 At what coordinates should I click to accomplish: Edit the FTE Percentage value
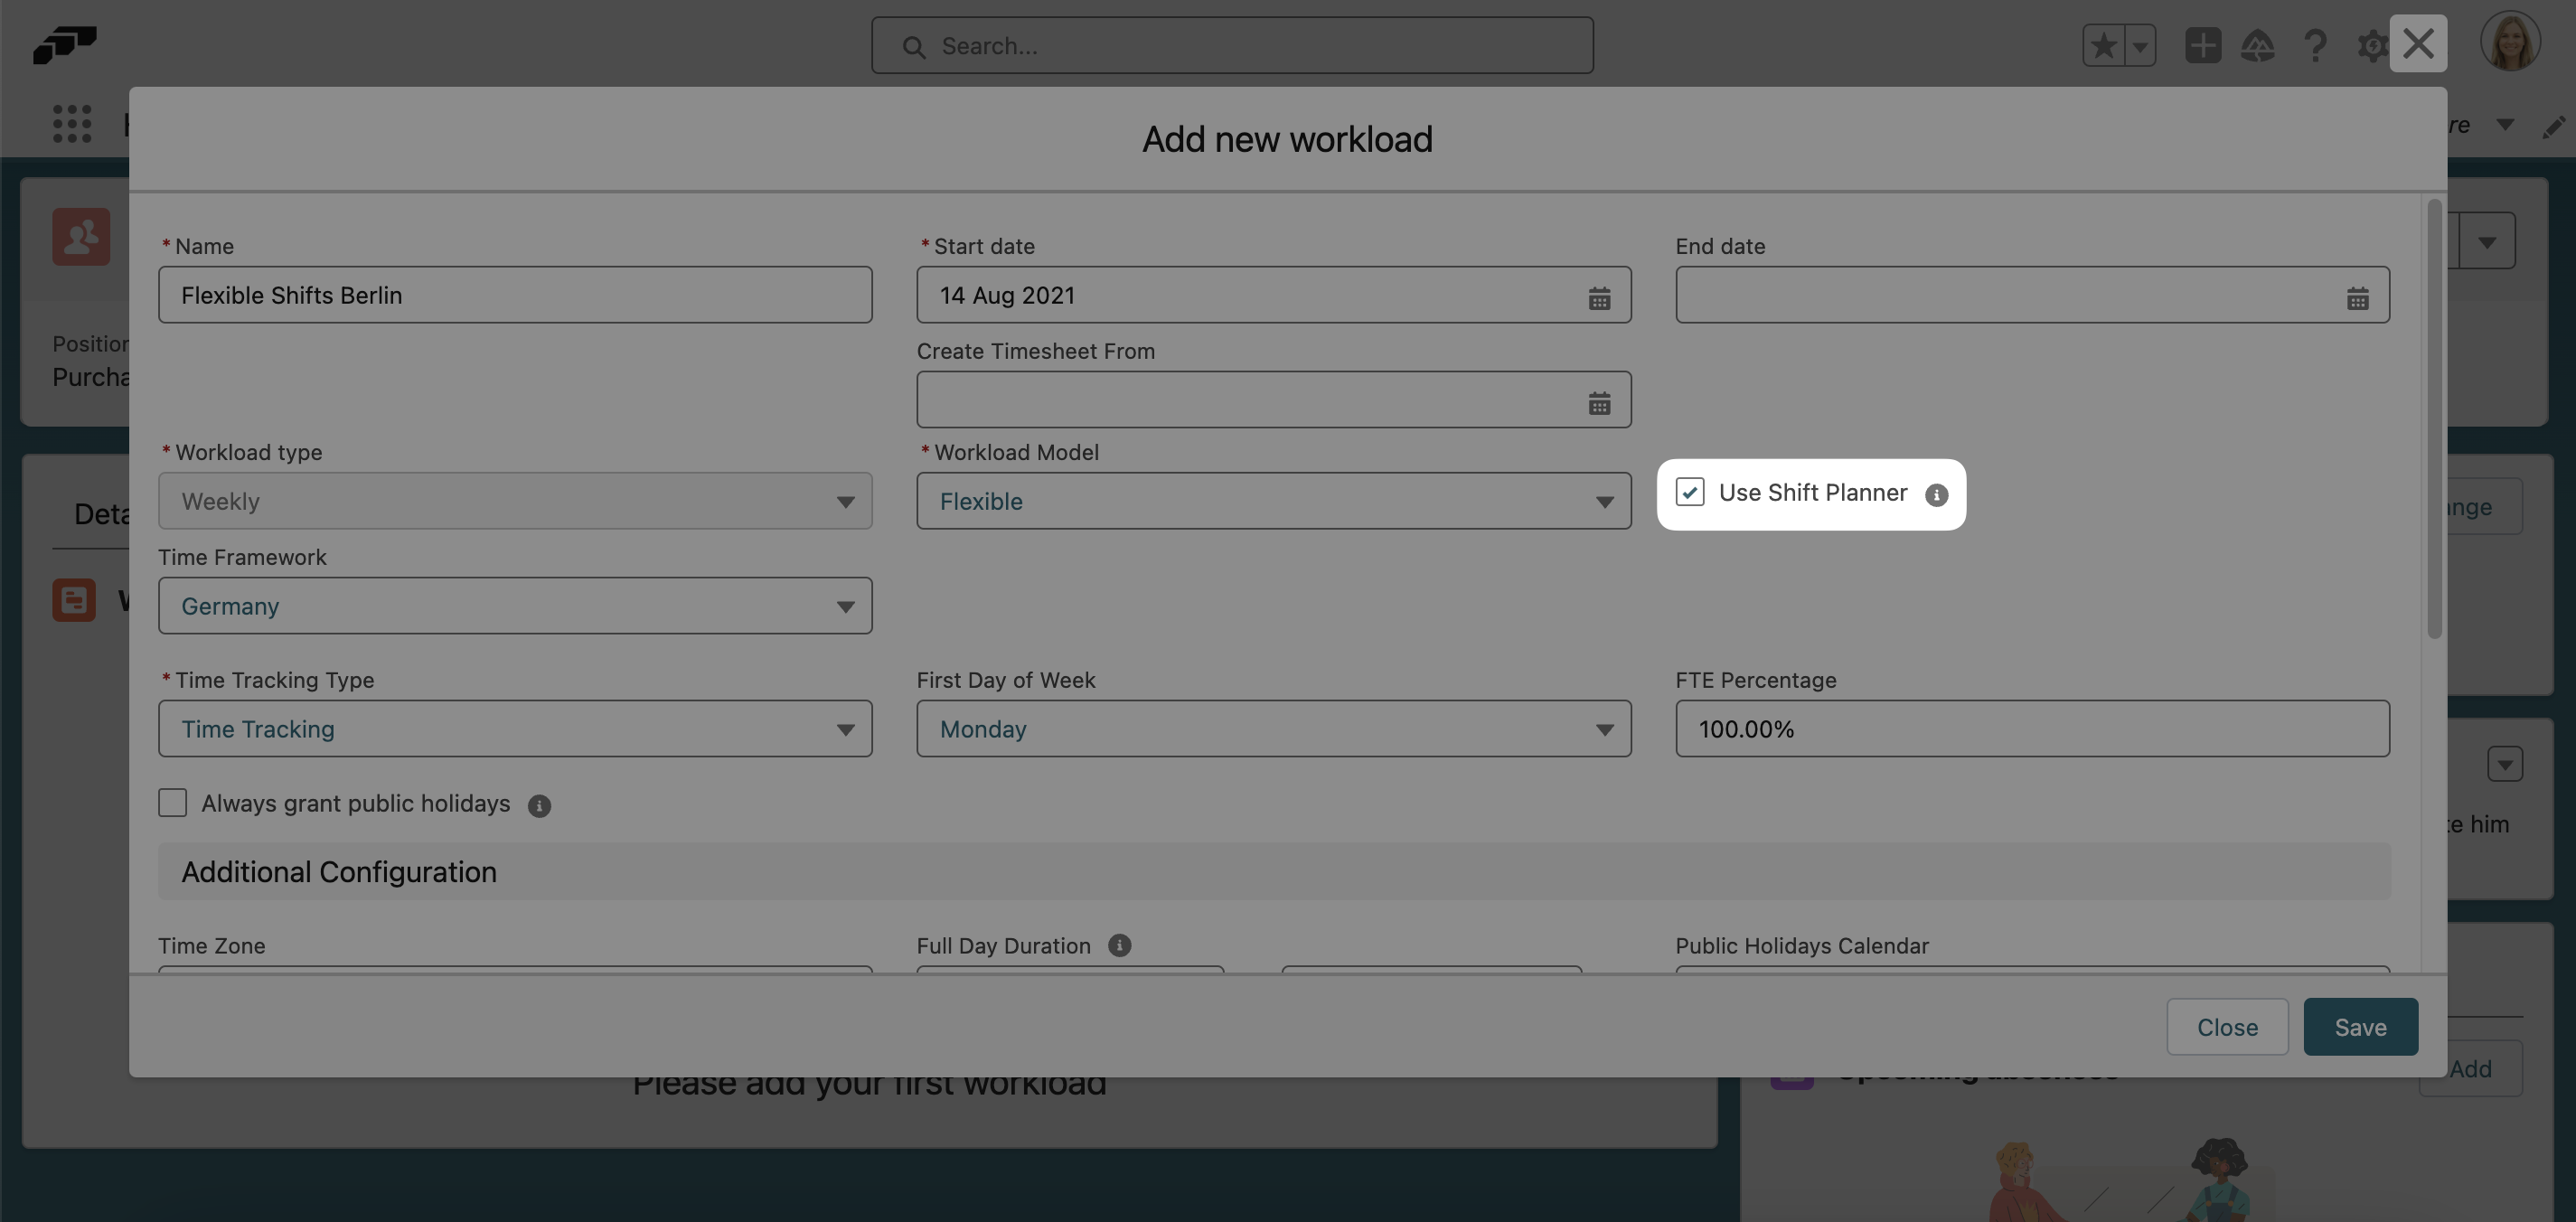pyautogui.click(x=2031, y=729)
